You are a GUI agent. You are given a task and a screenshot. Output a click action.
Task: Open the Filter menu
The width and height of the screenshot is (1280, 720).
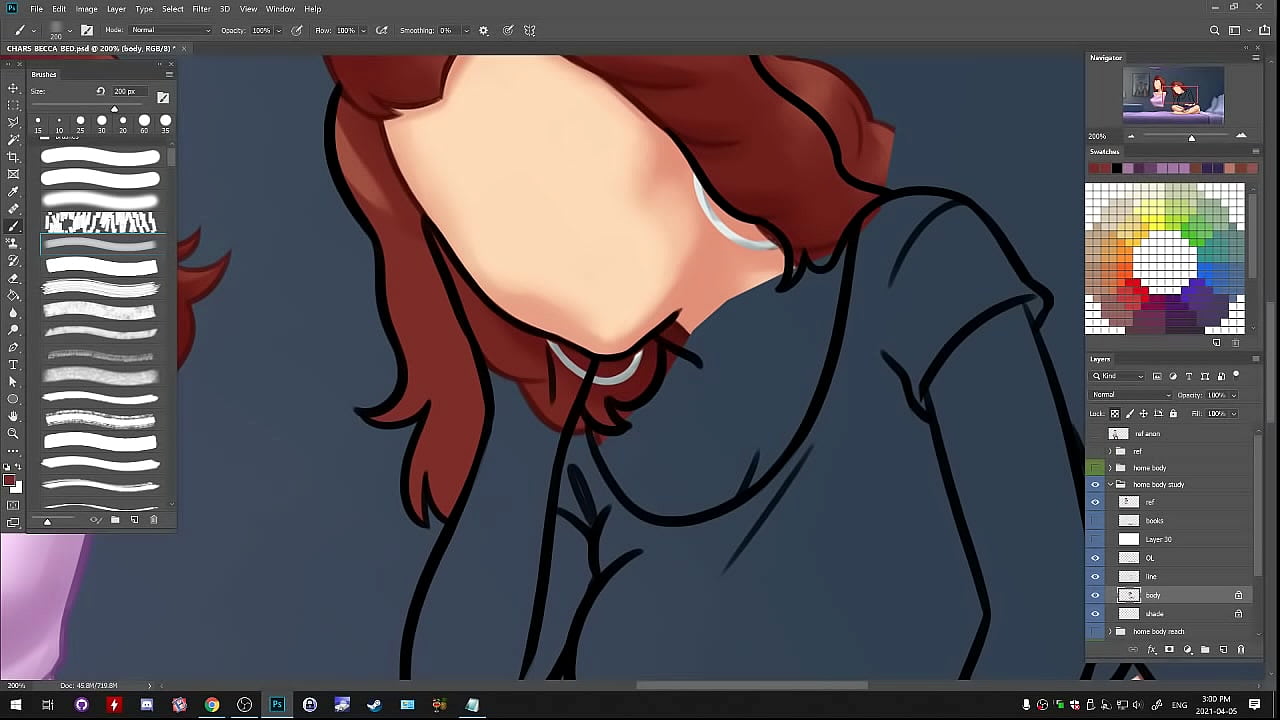coord(201,9)
